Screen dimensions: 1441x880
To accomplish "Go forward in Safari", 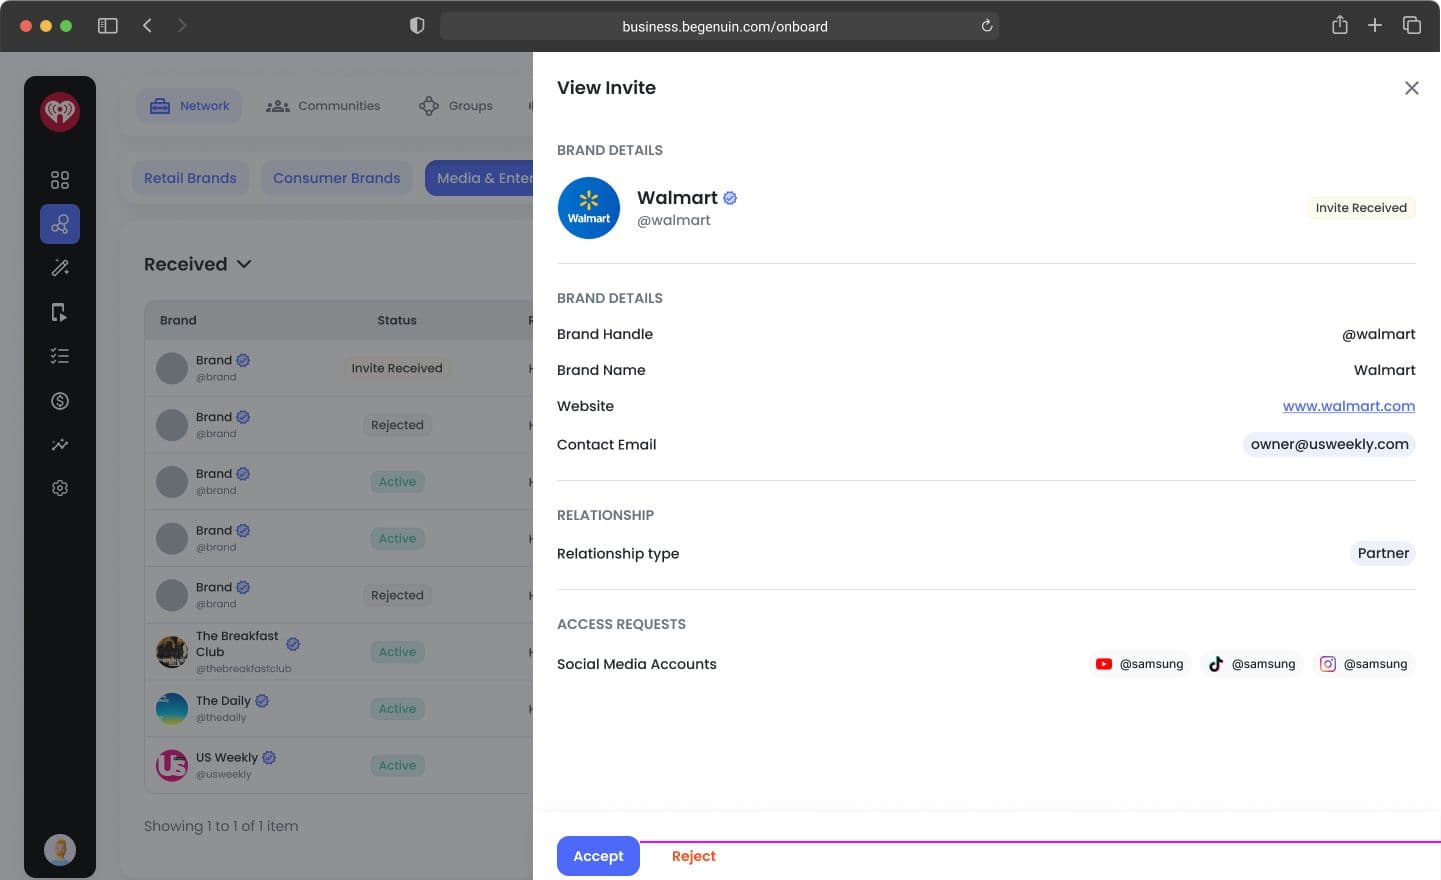I will pyautogui.click(x=181, y=26).
